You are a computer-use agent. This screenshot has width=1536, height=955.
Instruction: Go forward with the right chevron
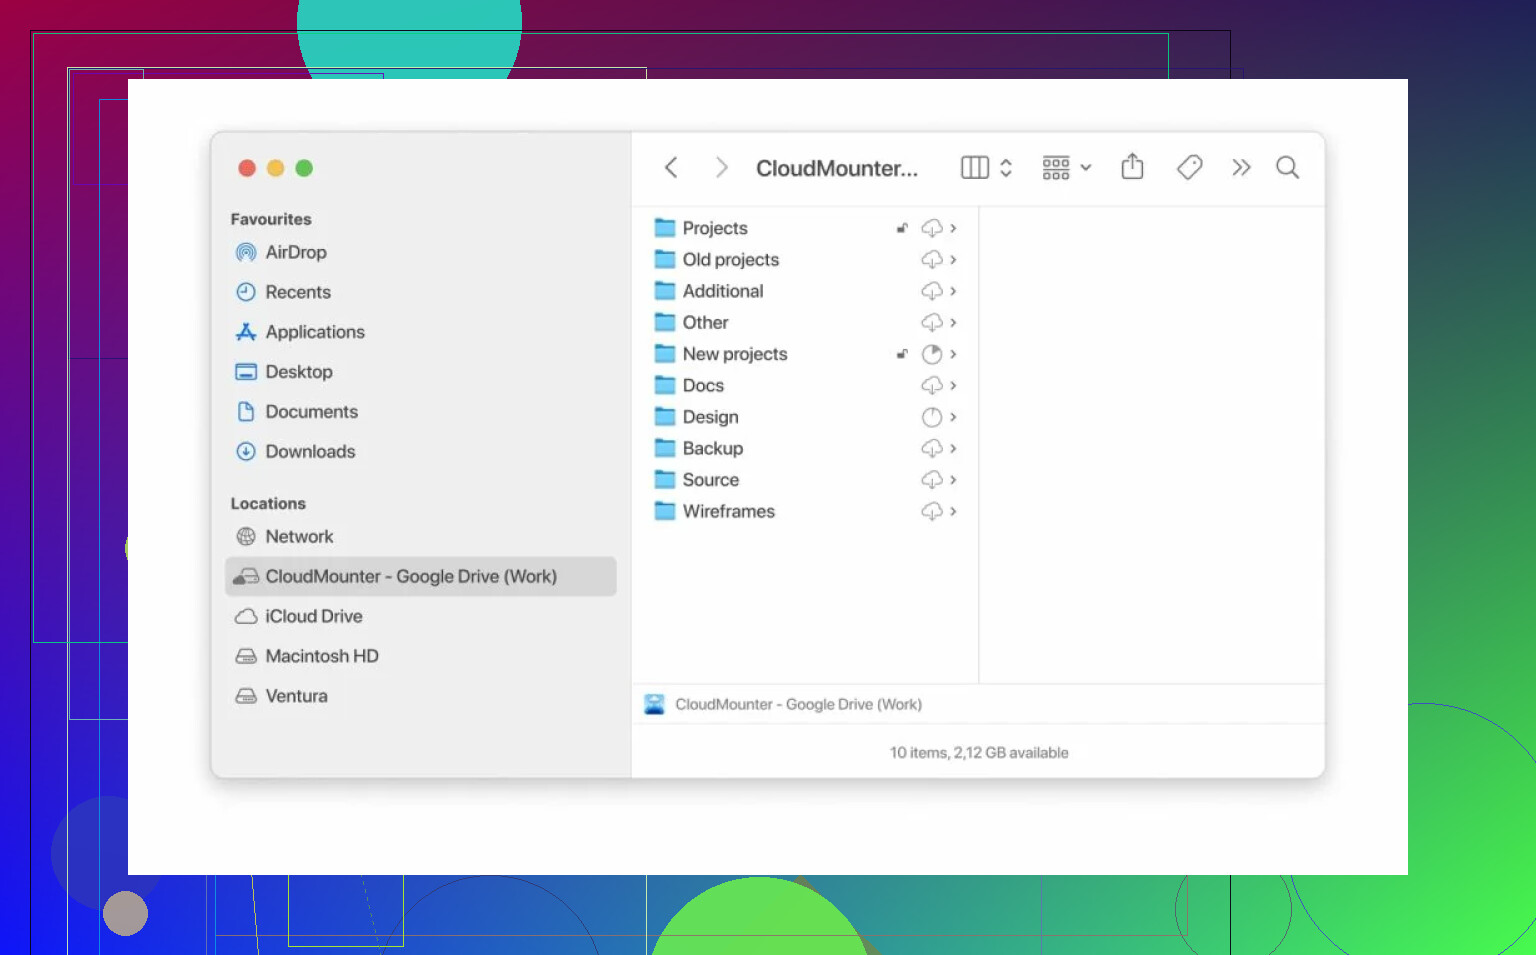tap(721, 168)
